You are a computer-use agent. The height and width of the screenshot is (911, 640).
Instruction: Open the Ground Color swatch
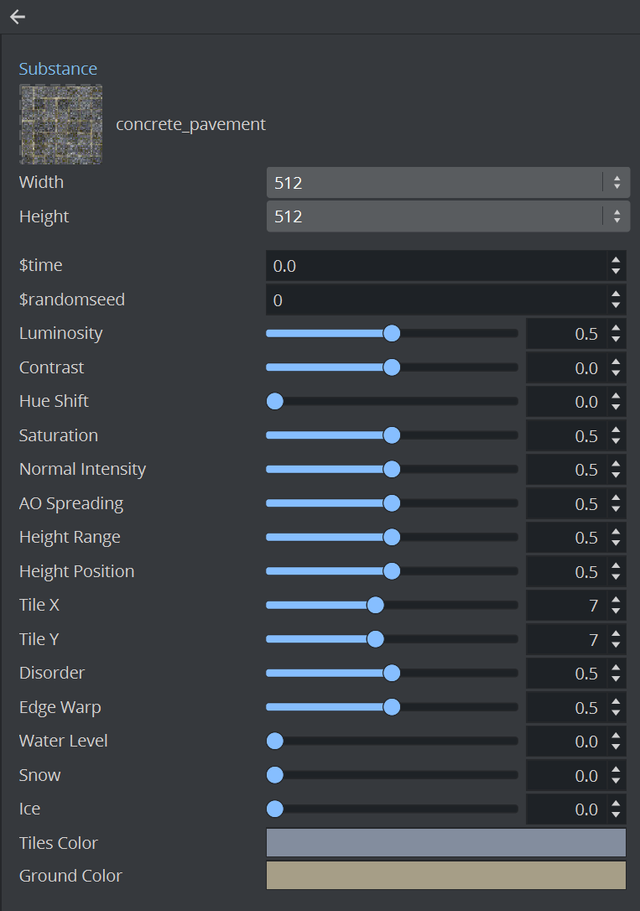[x=446, y=876]
